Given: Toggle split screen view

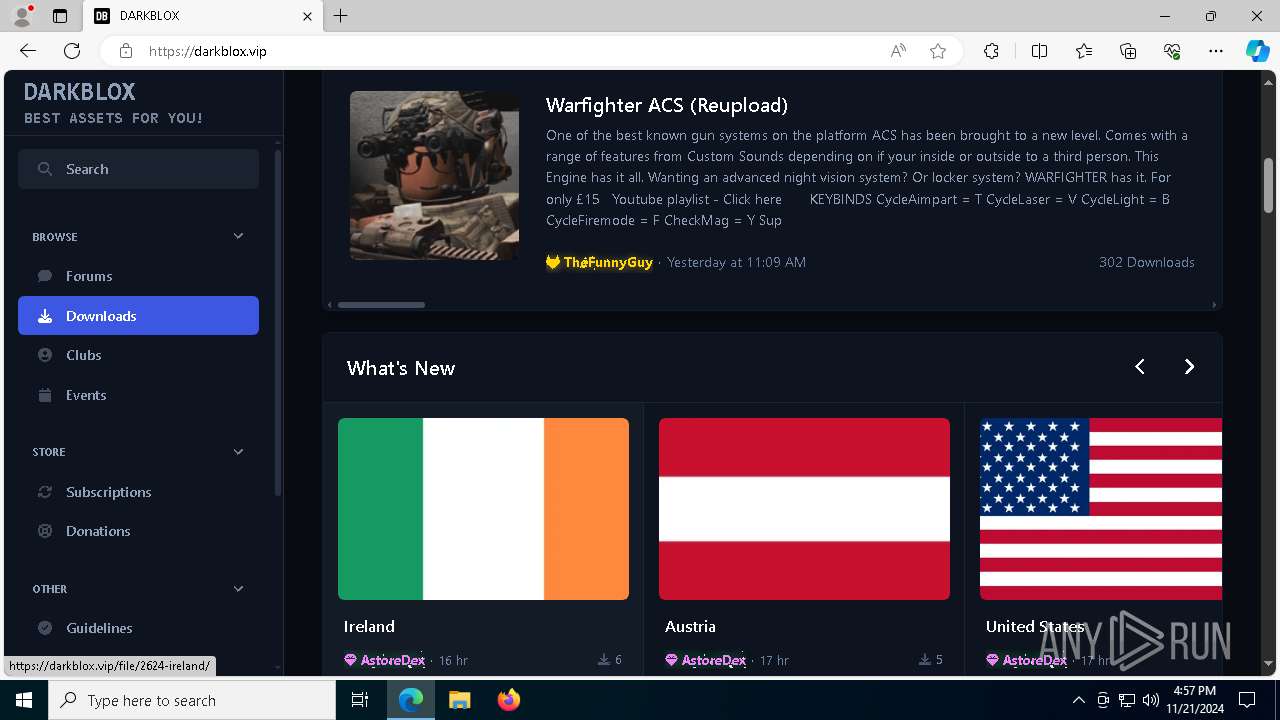Looking at the screenshot, I should coord(1039,51).
